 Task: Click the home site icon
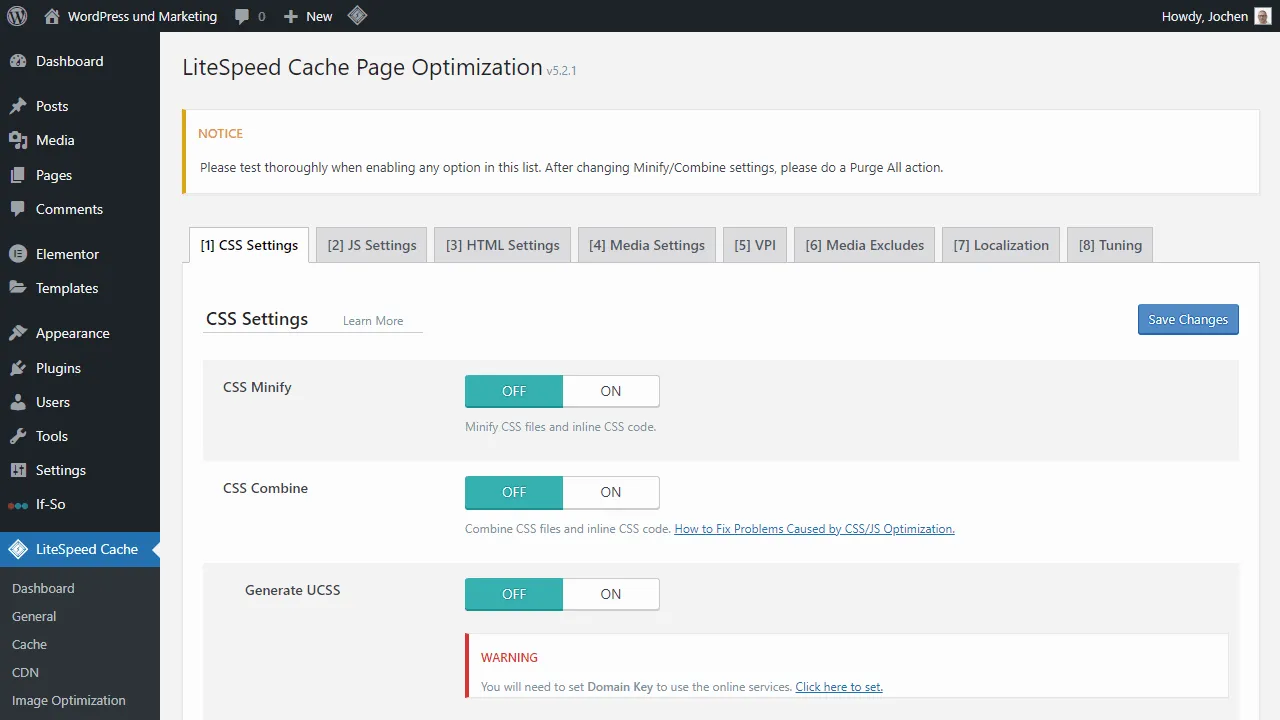pos(52,16)
